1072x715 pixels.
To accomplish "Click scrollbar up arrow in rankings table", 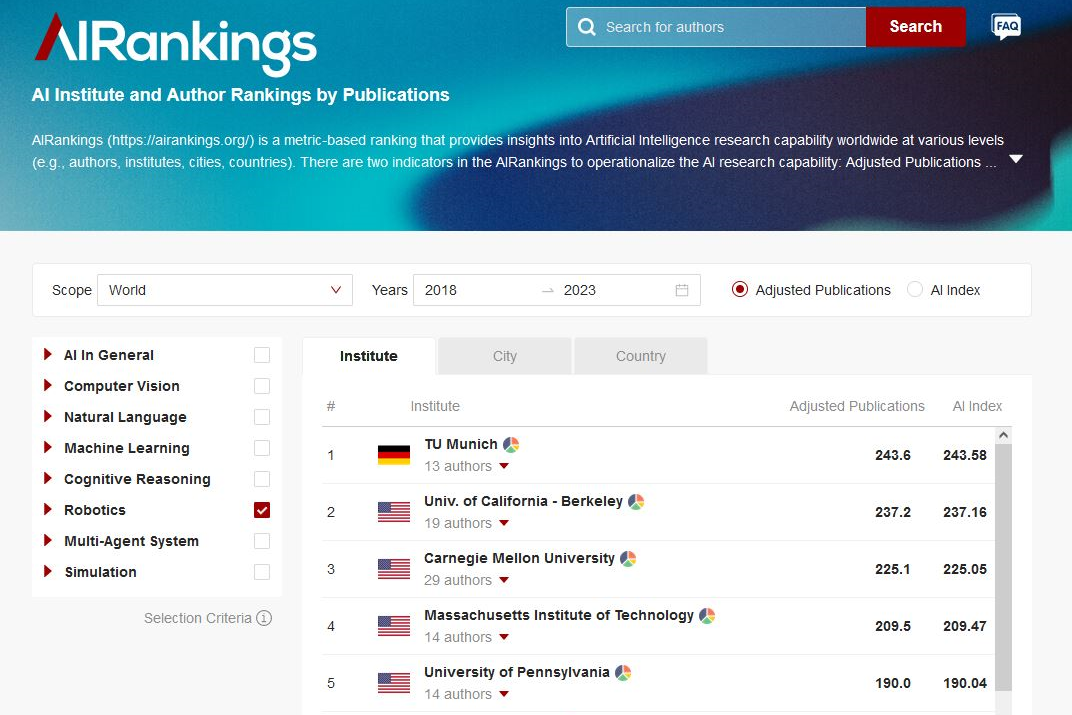I will [x=1003, y=435].
